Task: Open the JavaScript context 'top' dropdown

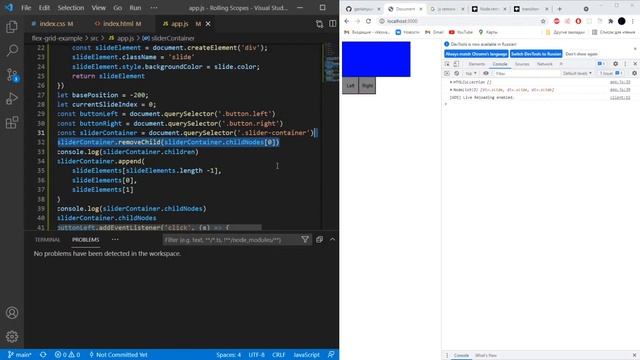Action: tap(471, 73)
